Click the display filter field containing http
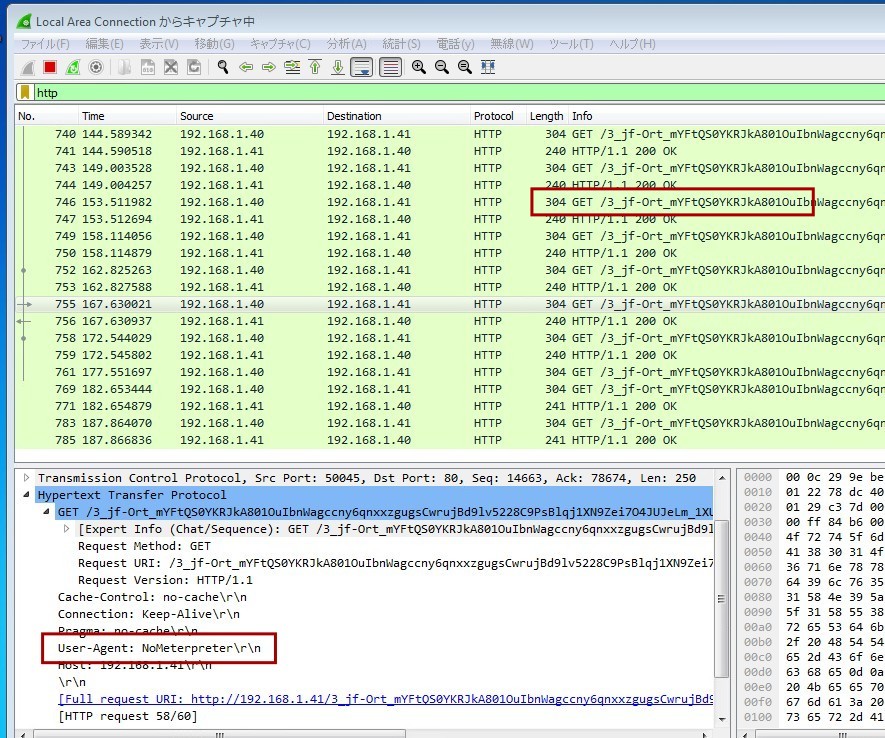885x738 pixels. pos(457,93)
